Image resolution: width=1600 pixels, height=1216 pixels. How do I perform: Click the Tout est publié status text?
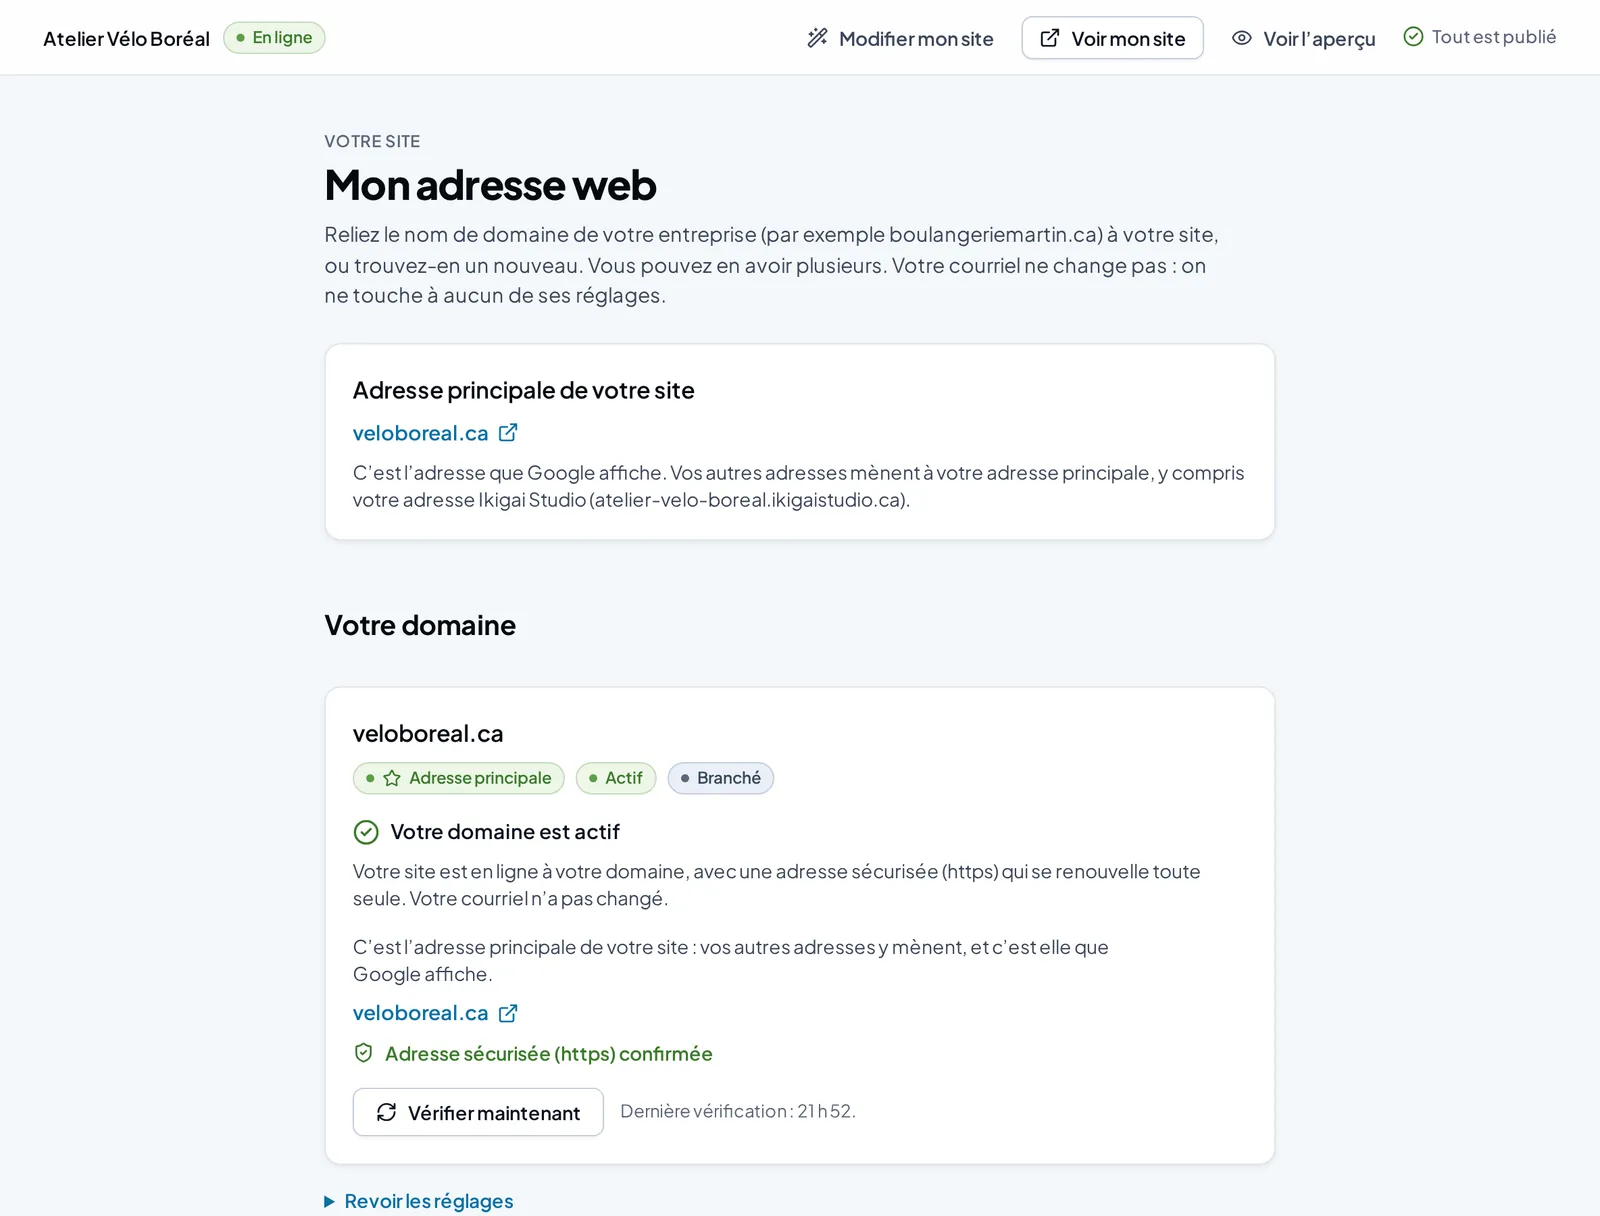click(x=1494, y=37)
